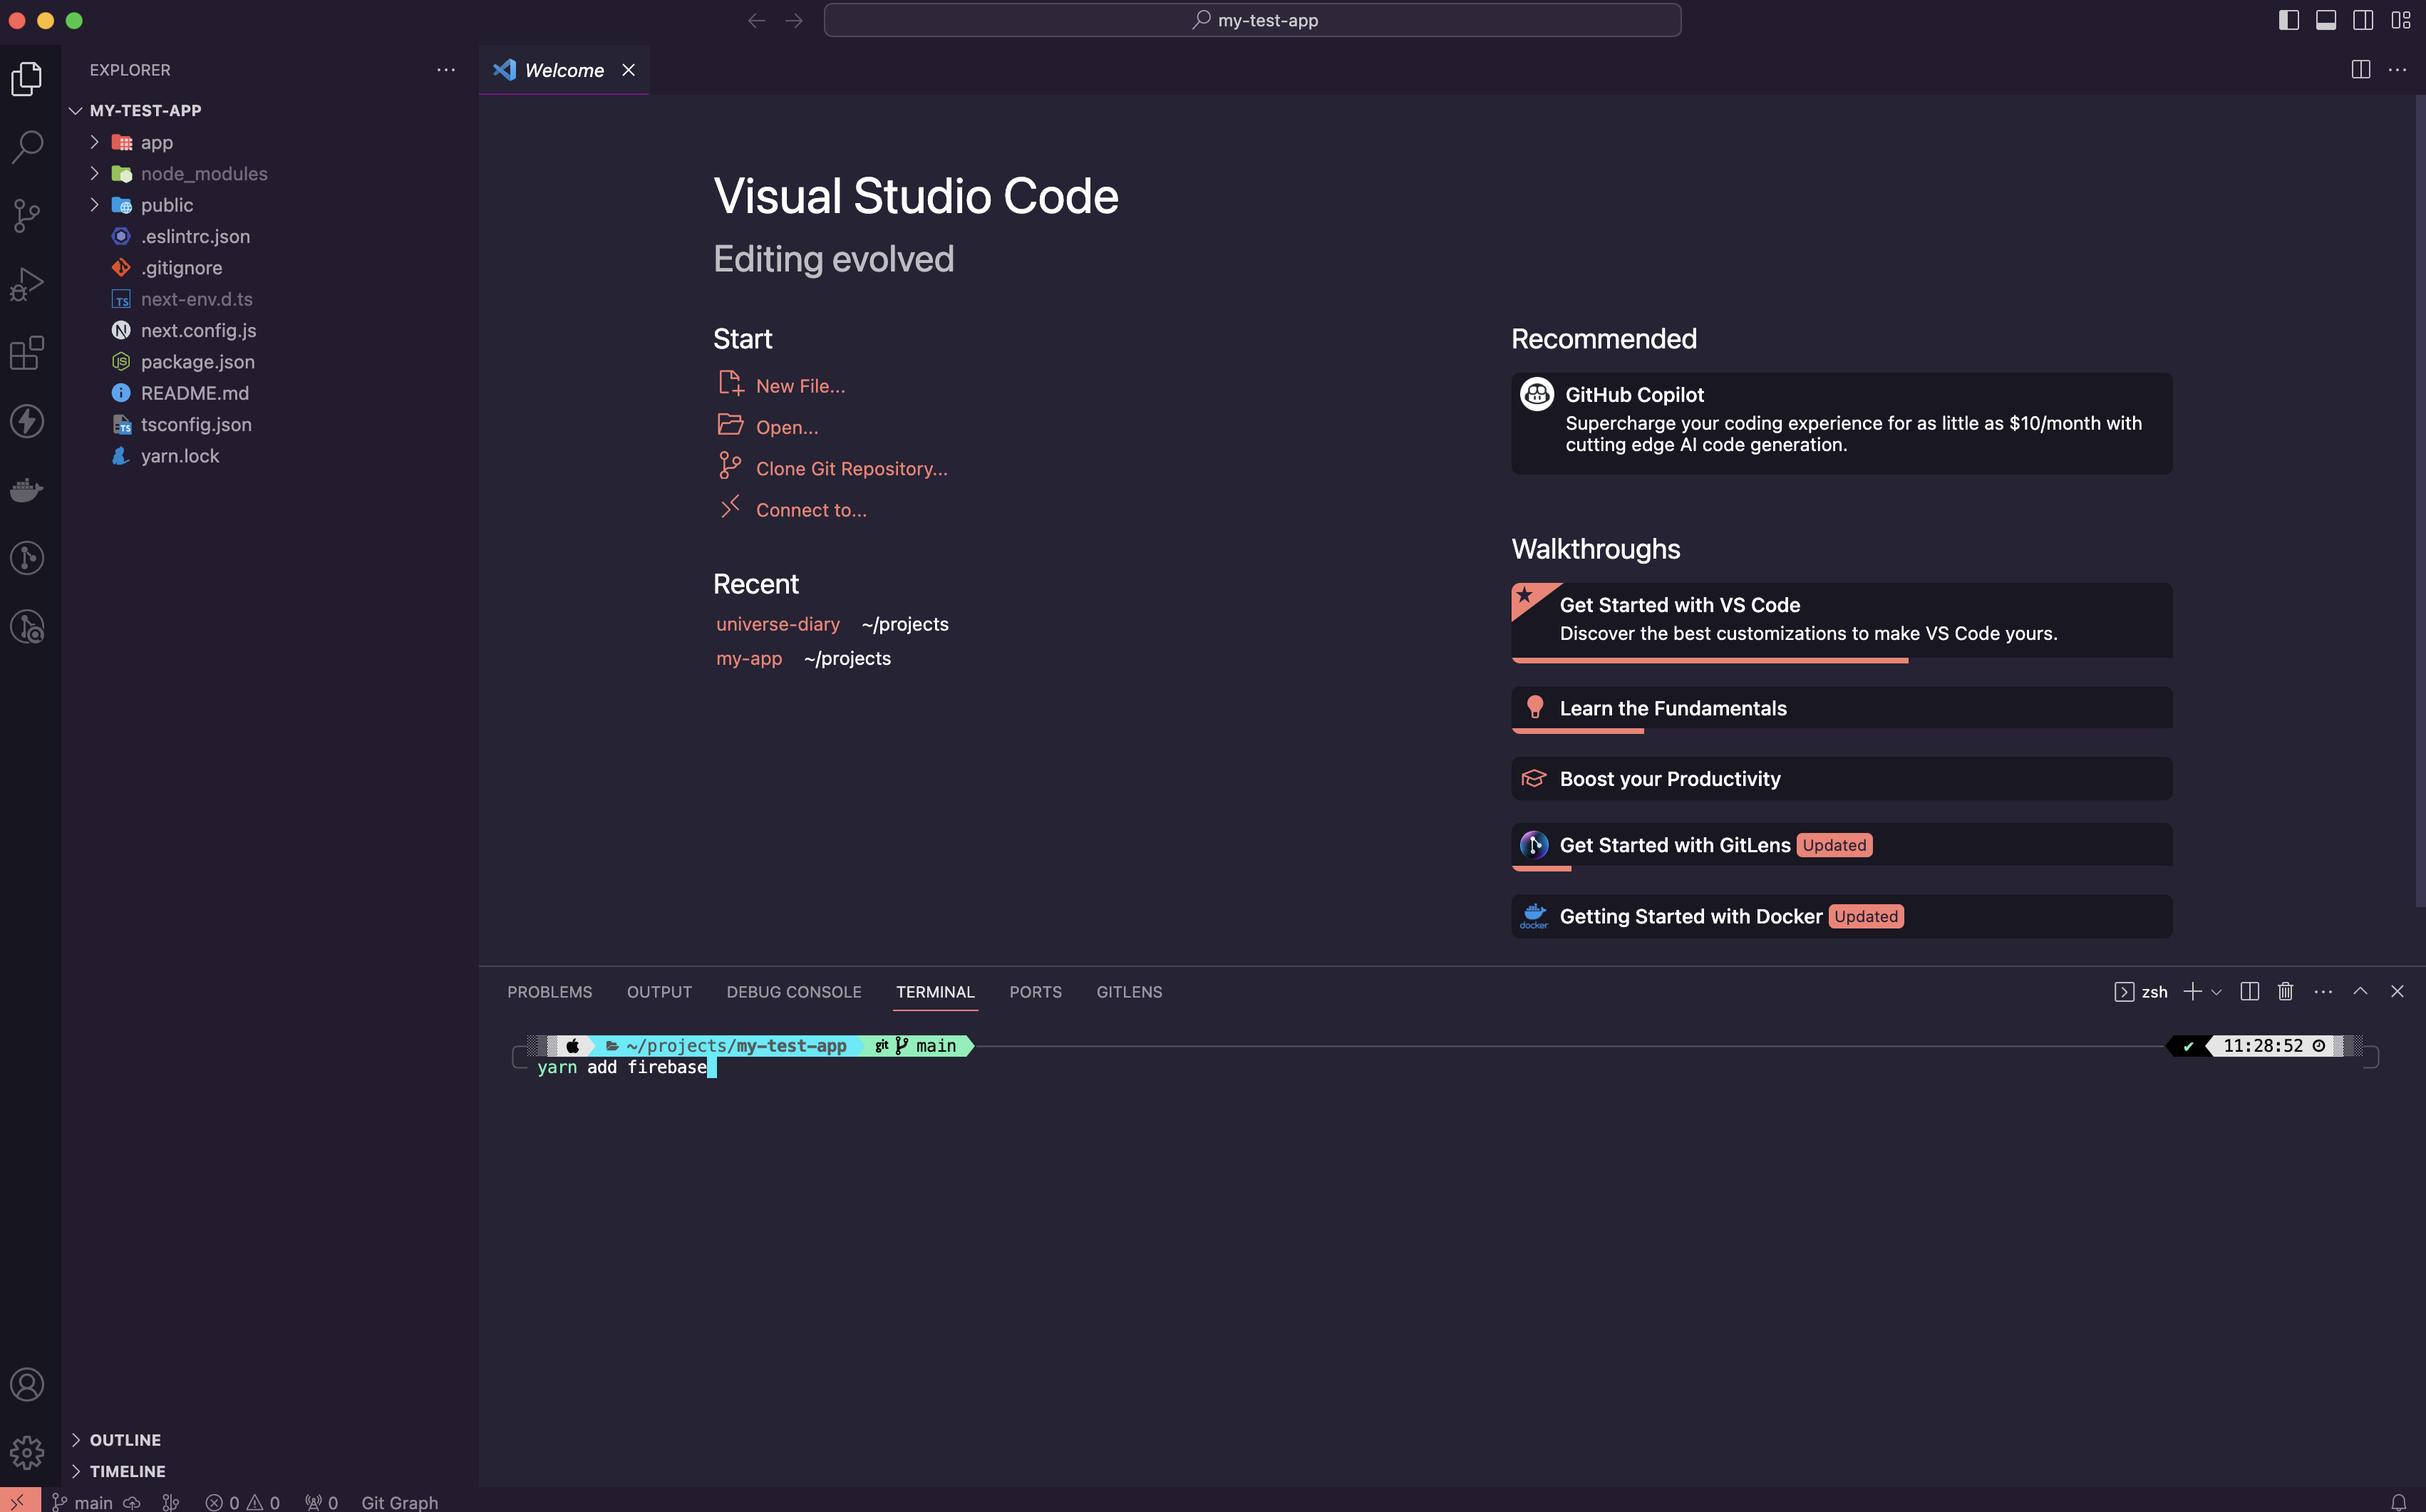Split the editor to the right

coord(2361,70)
